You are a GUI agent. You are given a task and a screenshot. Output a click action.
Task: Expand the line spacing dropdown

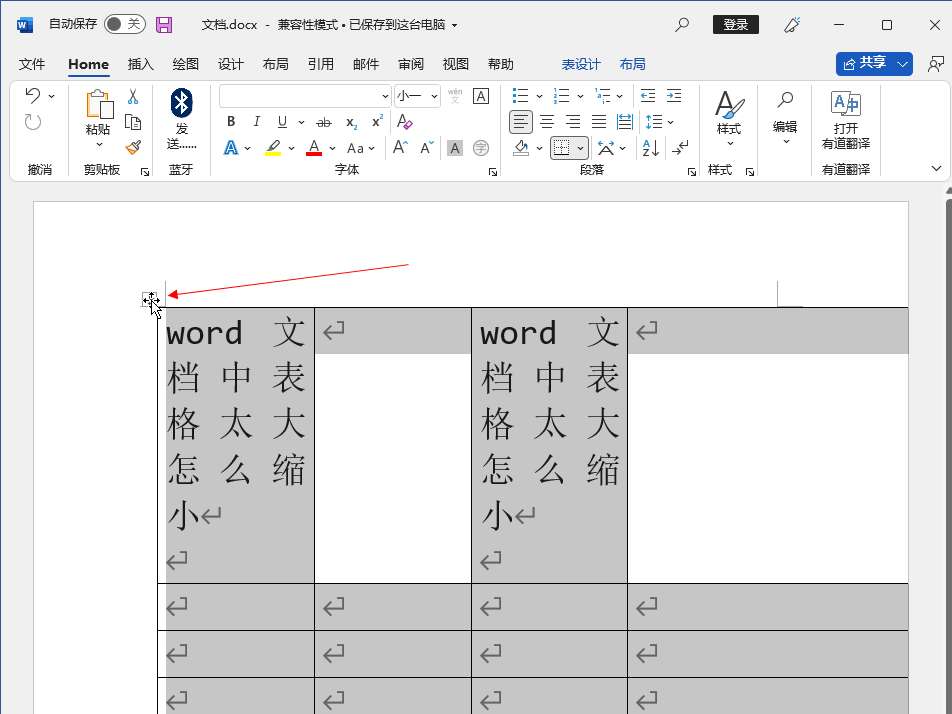[x=670, y=123]
